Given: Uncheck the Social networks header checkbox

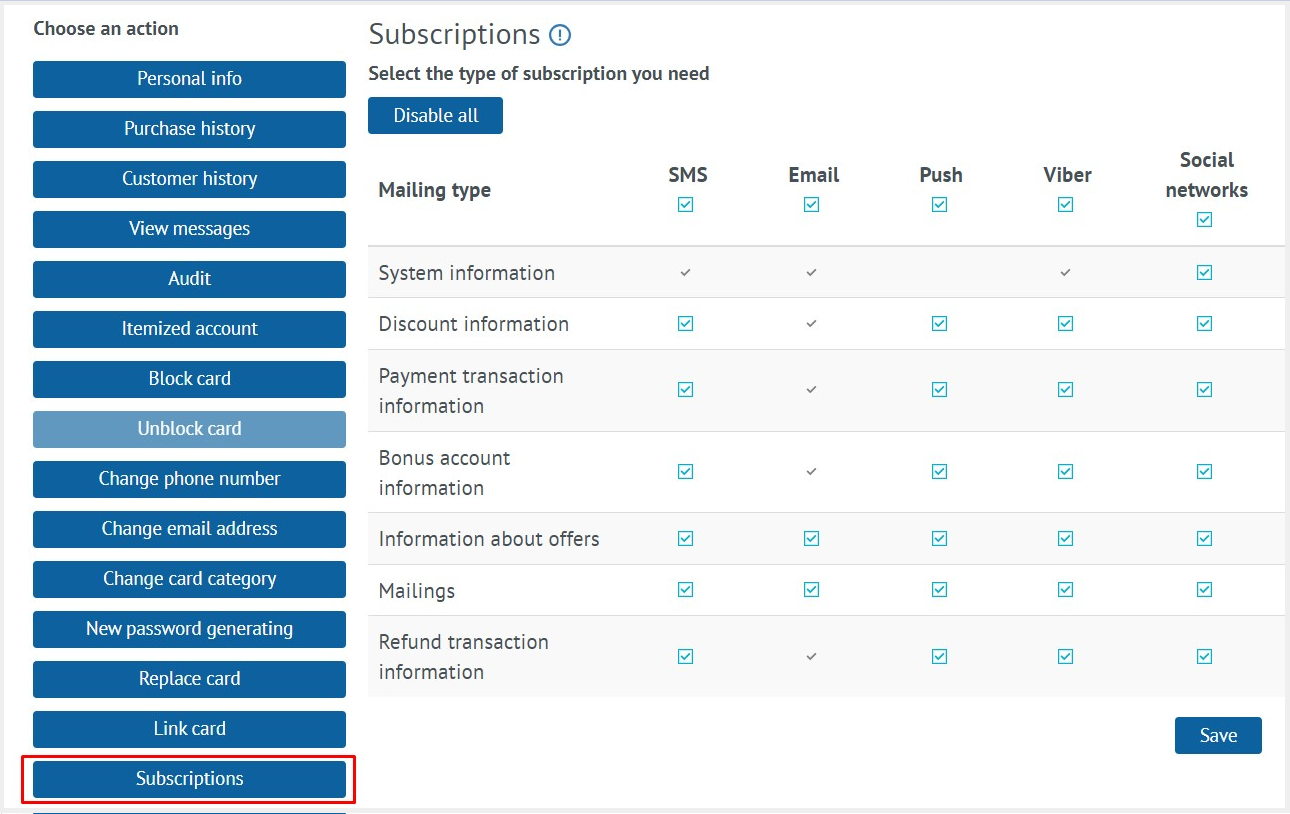Looking at the screenshot, I should point(1204,220).
